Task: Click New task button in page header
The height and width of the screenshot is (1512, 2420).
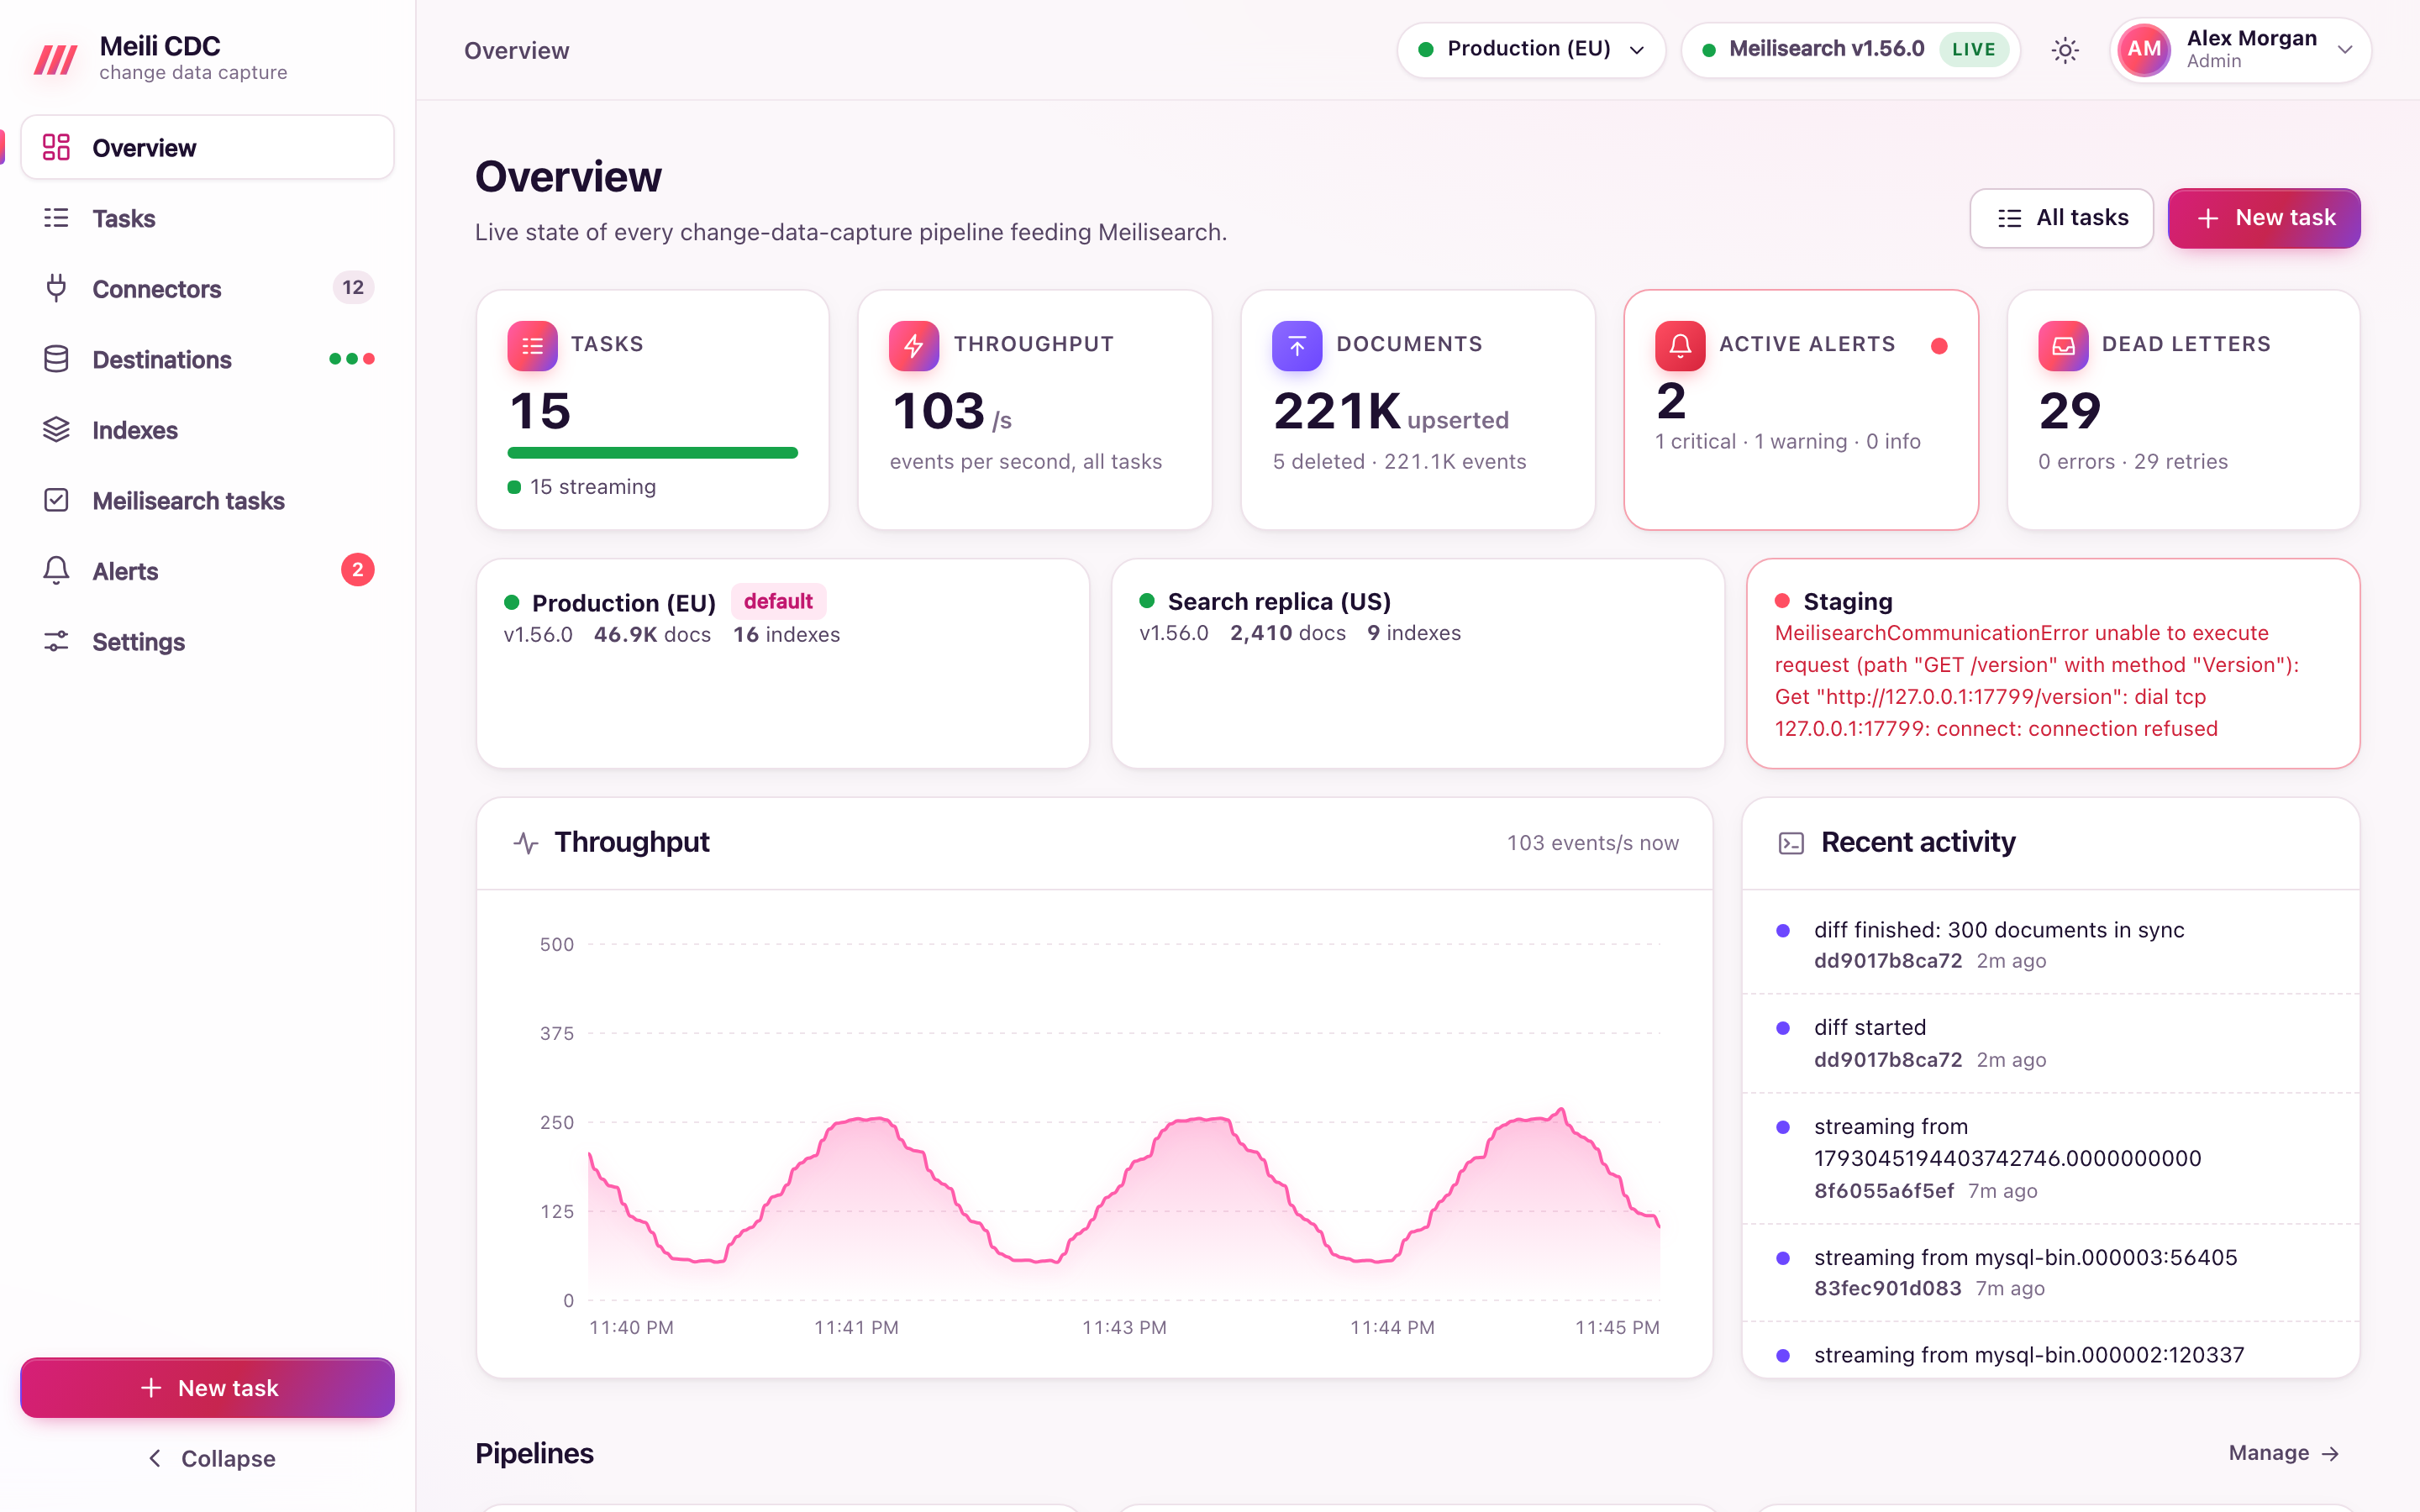Action: pyautogui.click(x=2264, y=218)
